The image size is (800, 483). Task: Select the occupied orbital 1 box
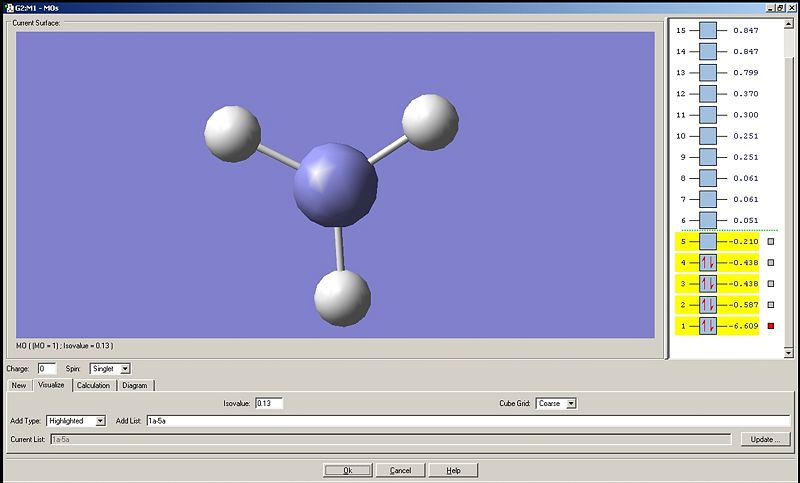[x=708, y=326]
